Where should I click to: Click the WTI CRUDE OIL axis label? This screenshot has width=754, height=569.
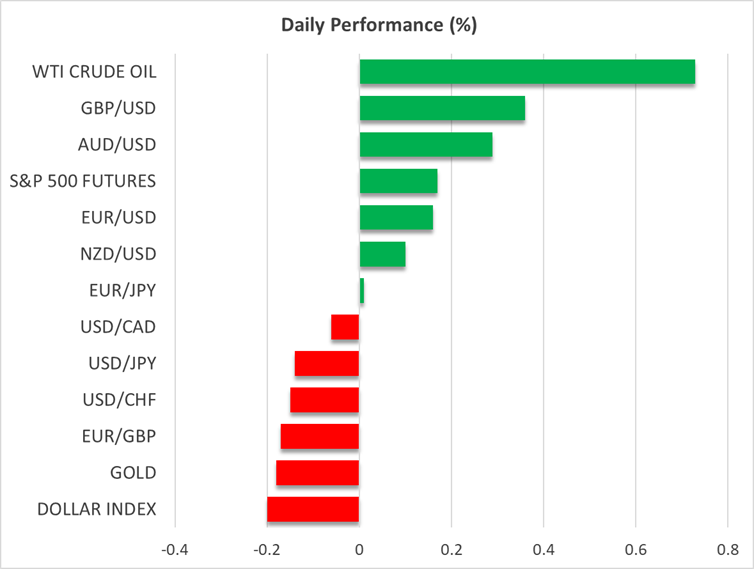click(97, 72)
